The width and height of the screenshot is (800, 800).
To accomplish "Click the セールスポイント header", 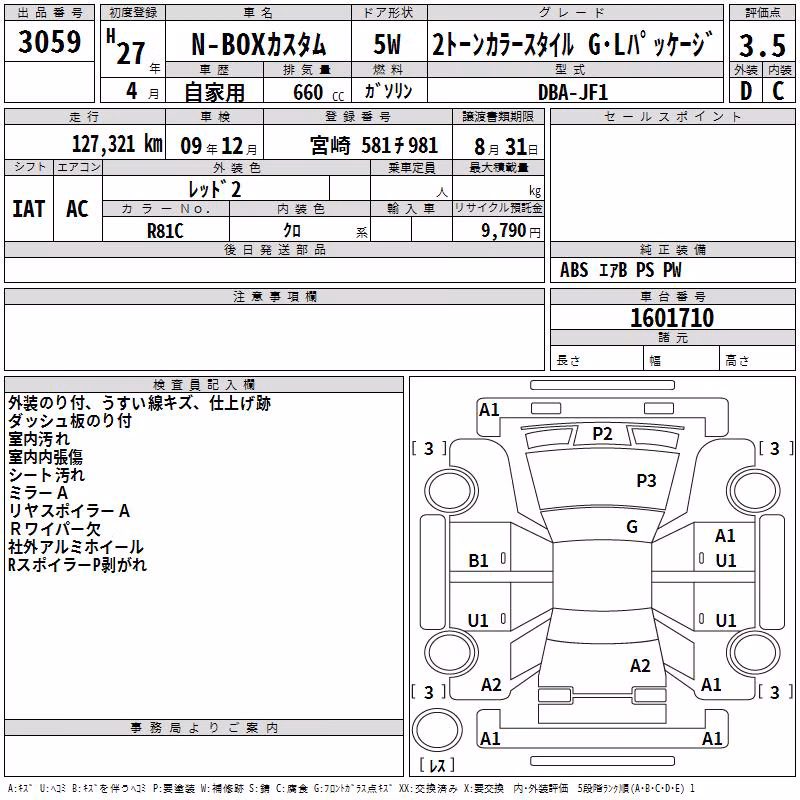I will tap(672, 117).
